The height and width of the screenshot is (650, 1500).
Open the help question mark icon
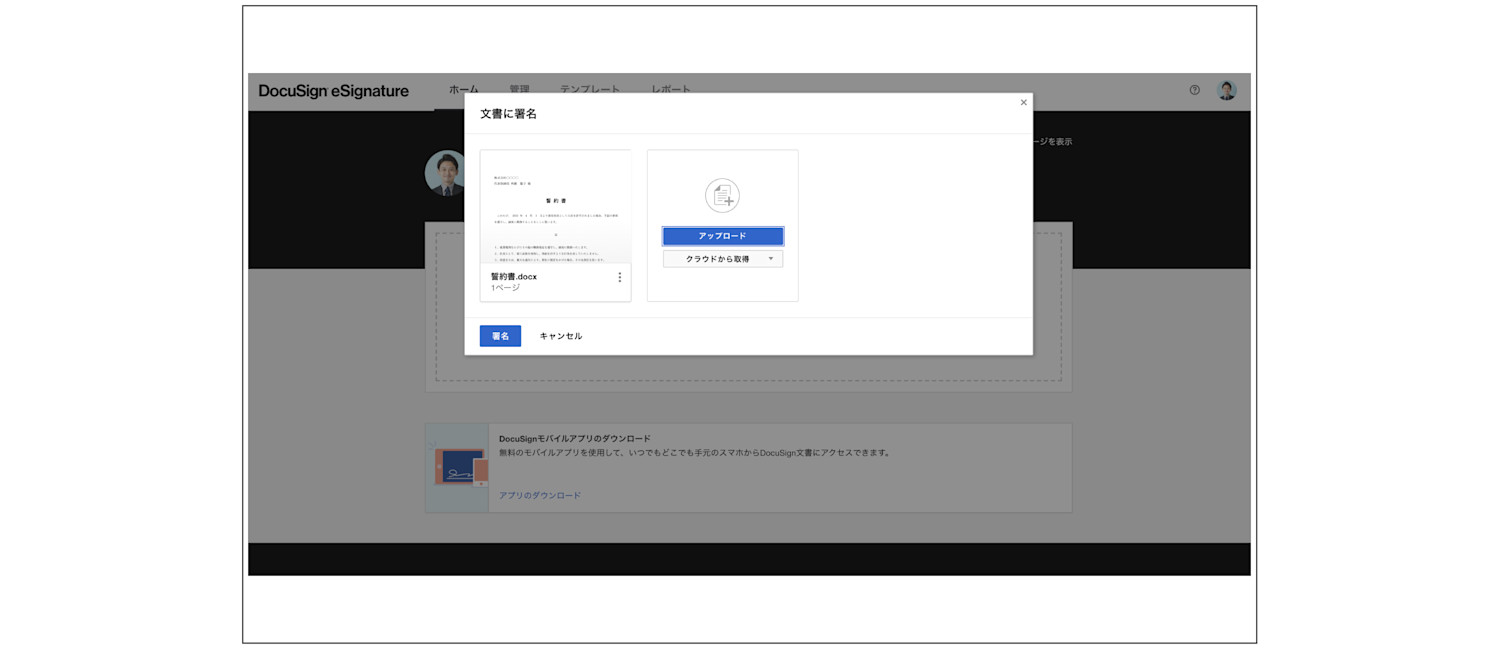[x=1194, y=91]
